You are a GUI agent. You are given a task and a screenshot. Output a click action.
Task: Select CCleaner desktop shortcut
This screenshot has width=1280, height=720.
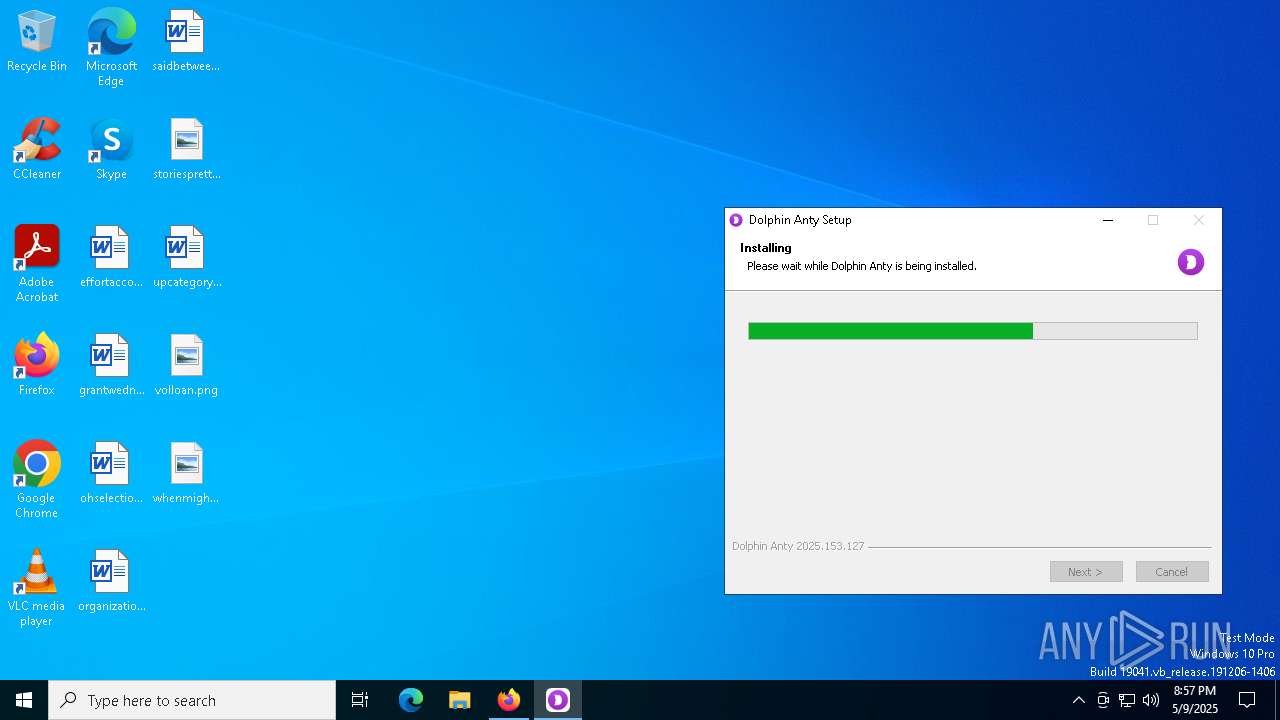[37, 149]
